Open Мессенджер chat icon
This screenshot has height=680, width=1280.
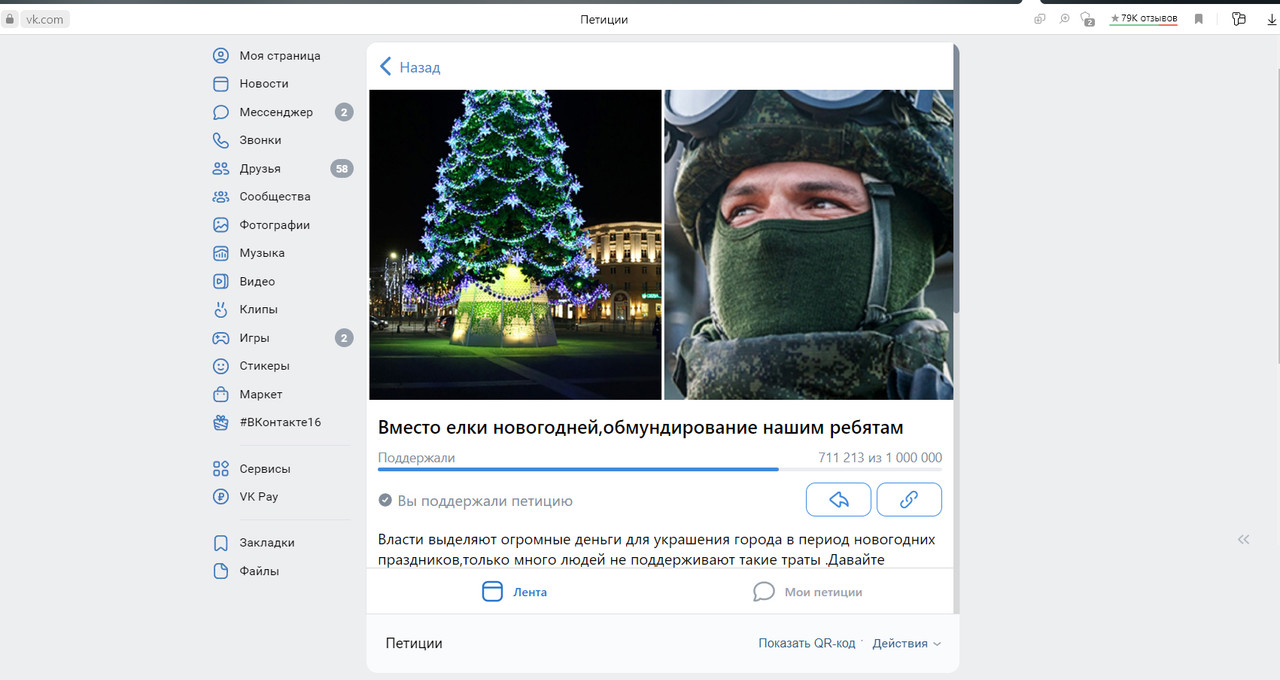(x=221, y=112)
